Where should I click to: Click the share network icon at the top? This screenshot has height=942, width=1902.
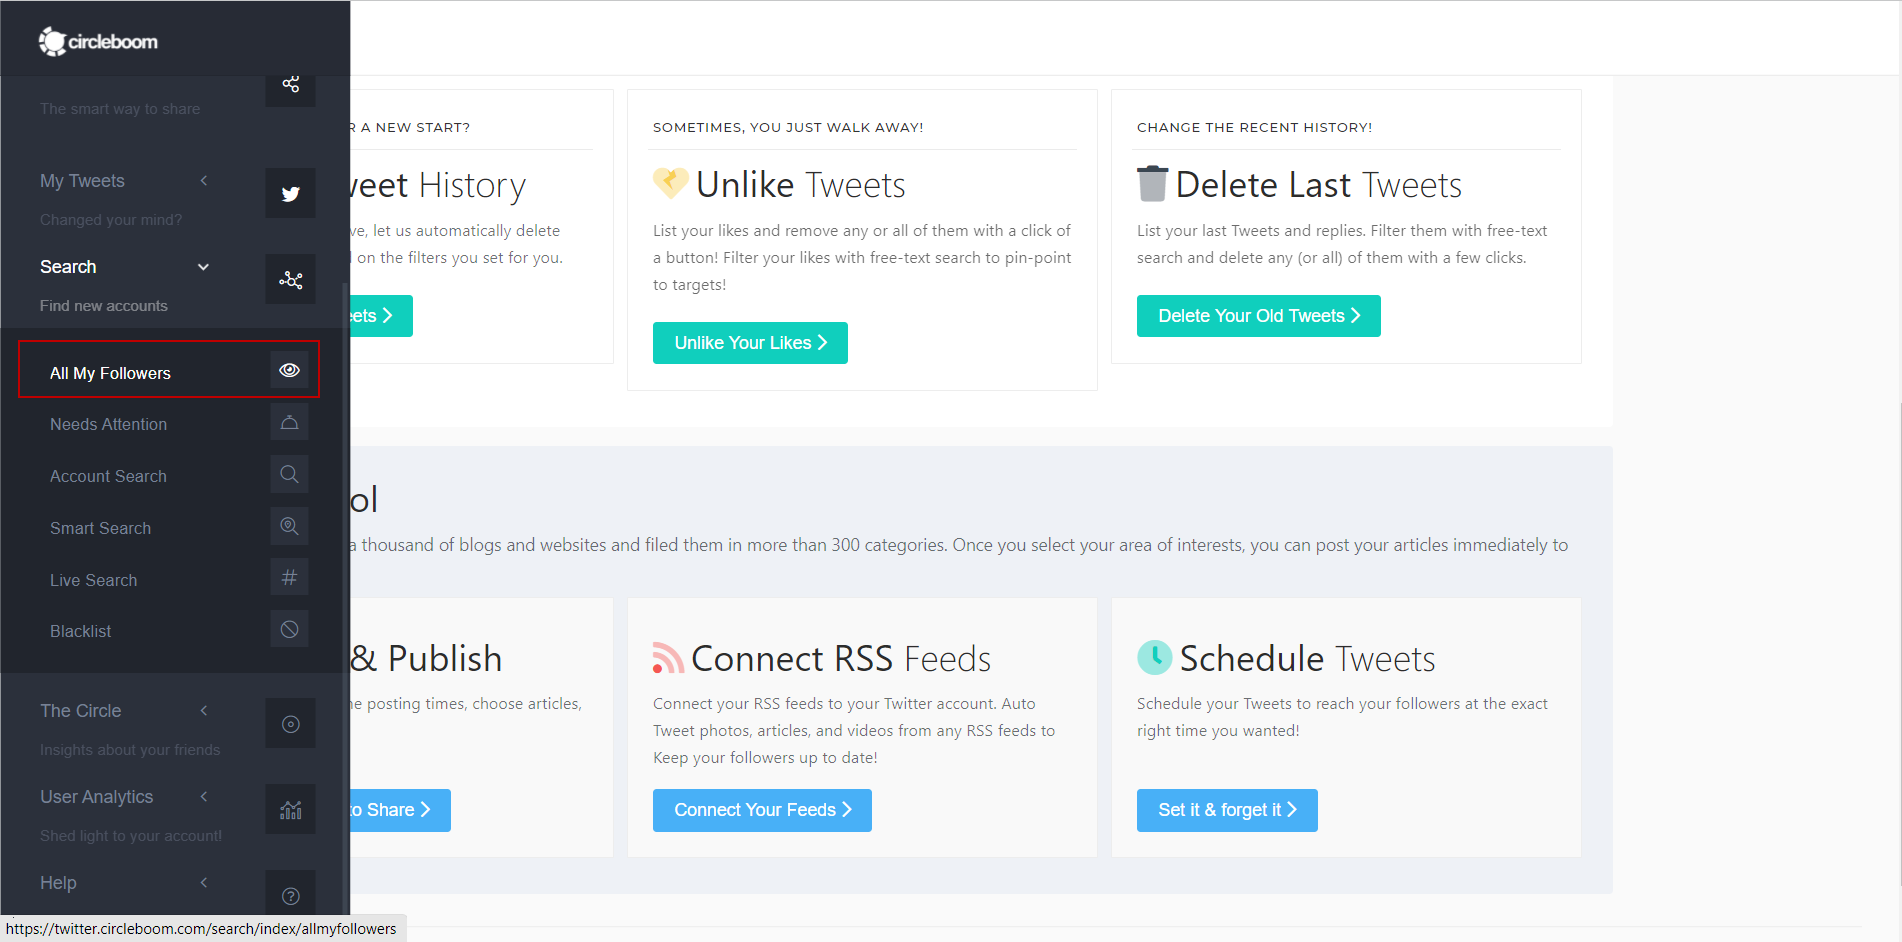click(x=290, y=85)
